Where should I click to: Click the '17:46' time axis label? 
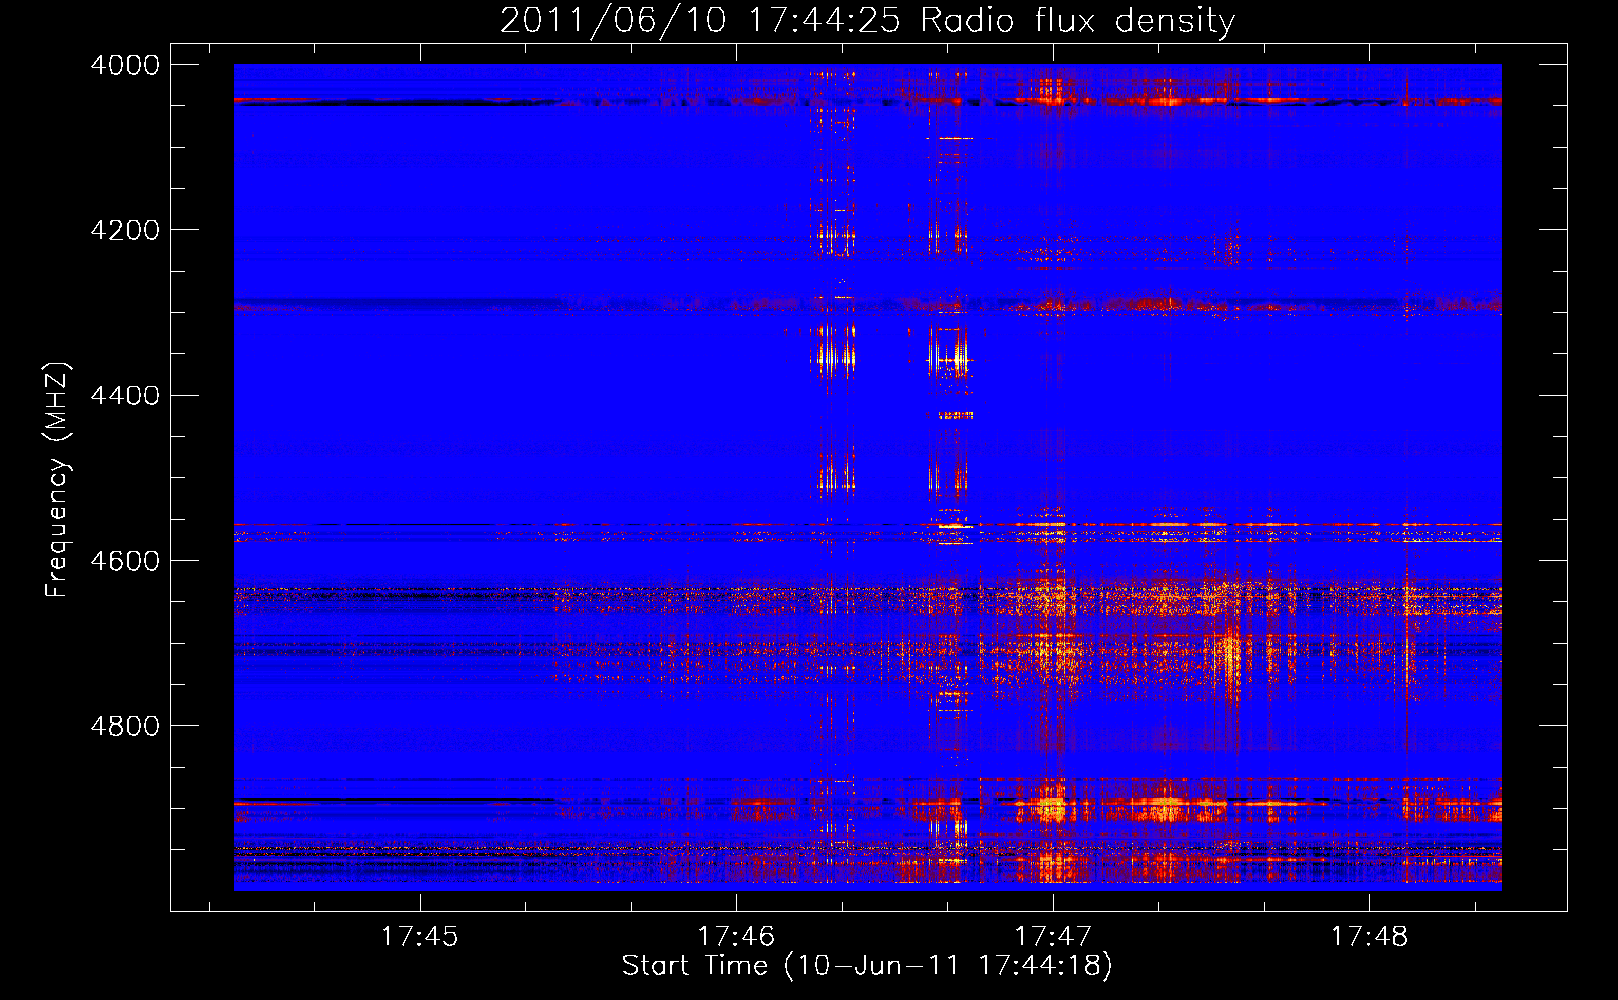736,936
